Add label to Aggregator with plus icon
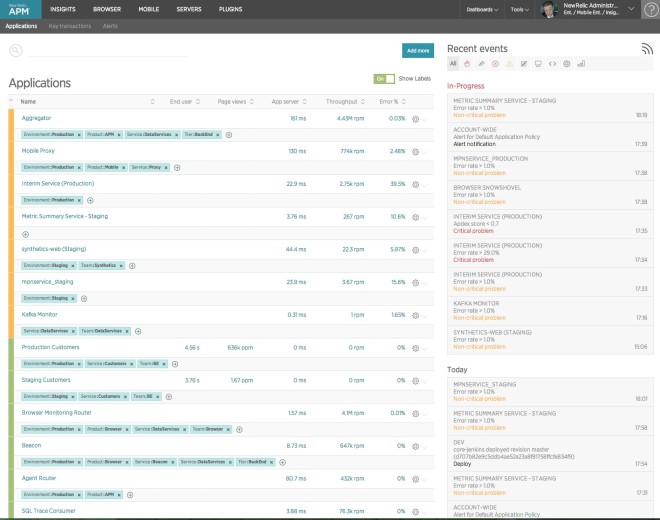 coord(229,135)
